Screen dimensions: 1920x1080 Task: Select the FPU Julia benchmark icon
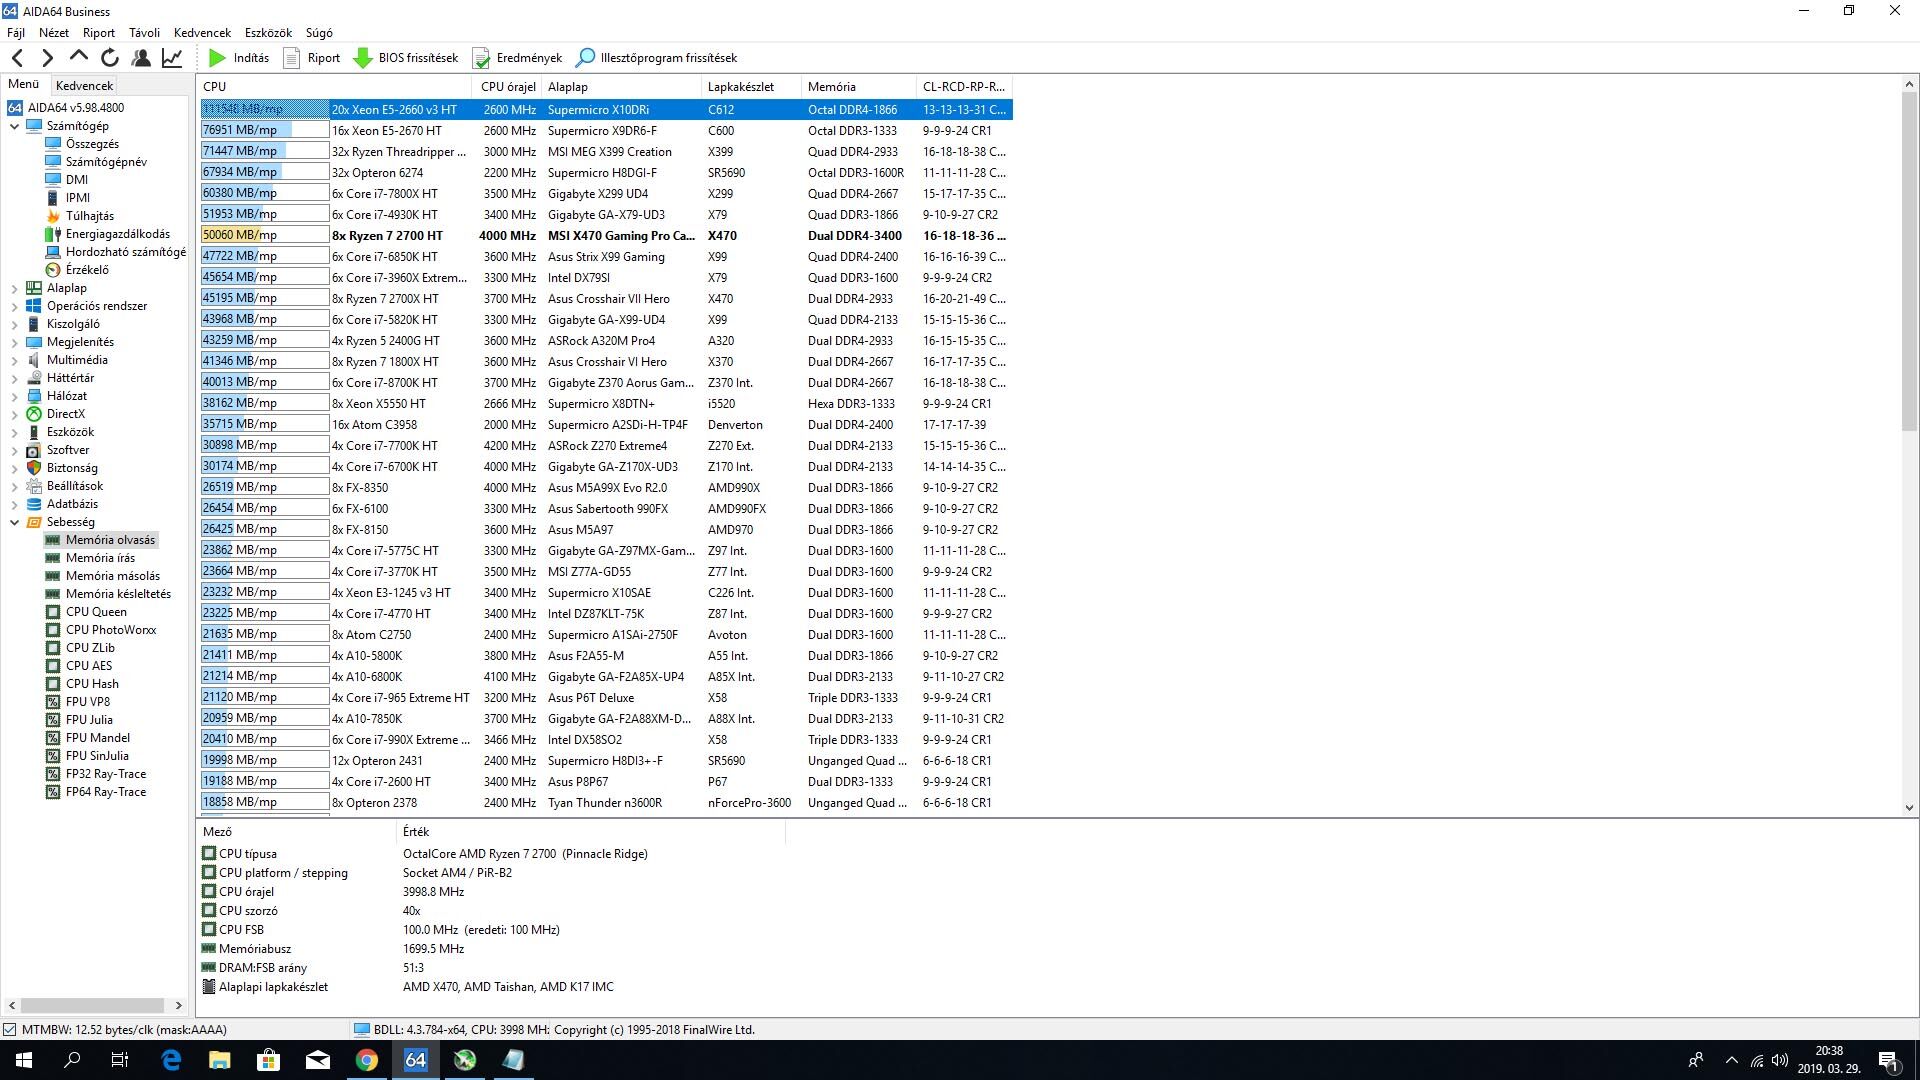(x=53, y=720)
